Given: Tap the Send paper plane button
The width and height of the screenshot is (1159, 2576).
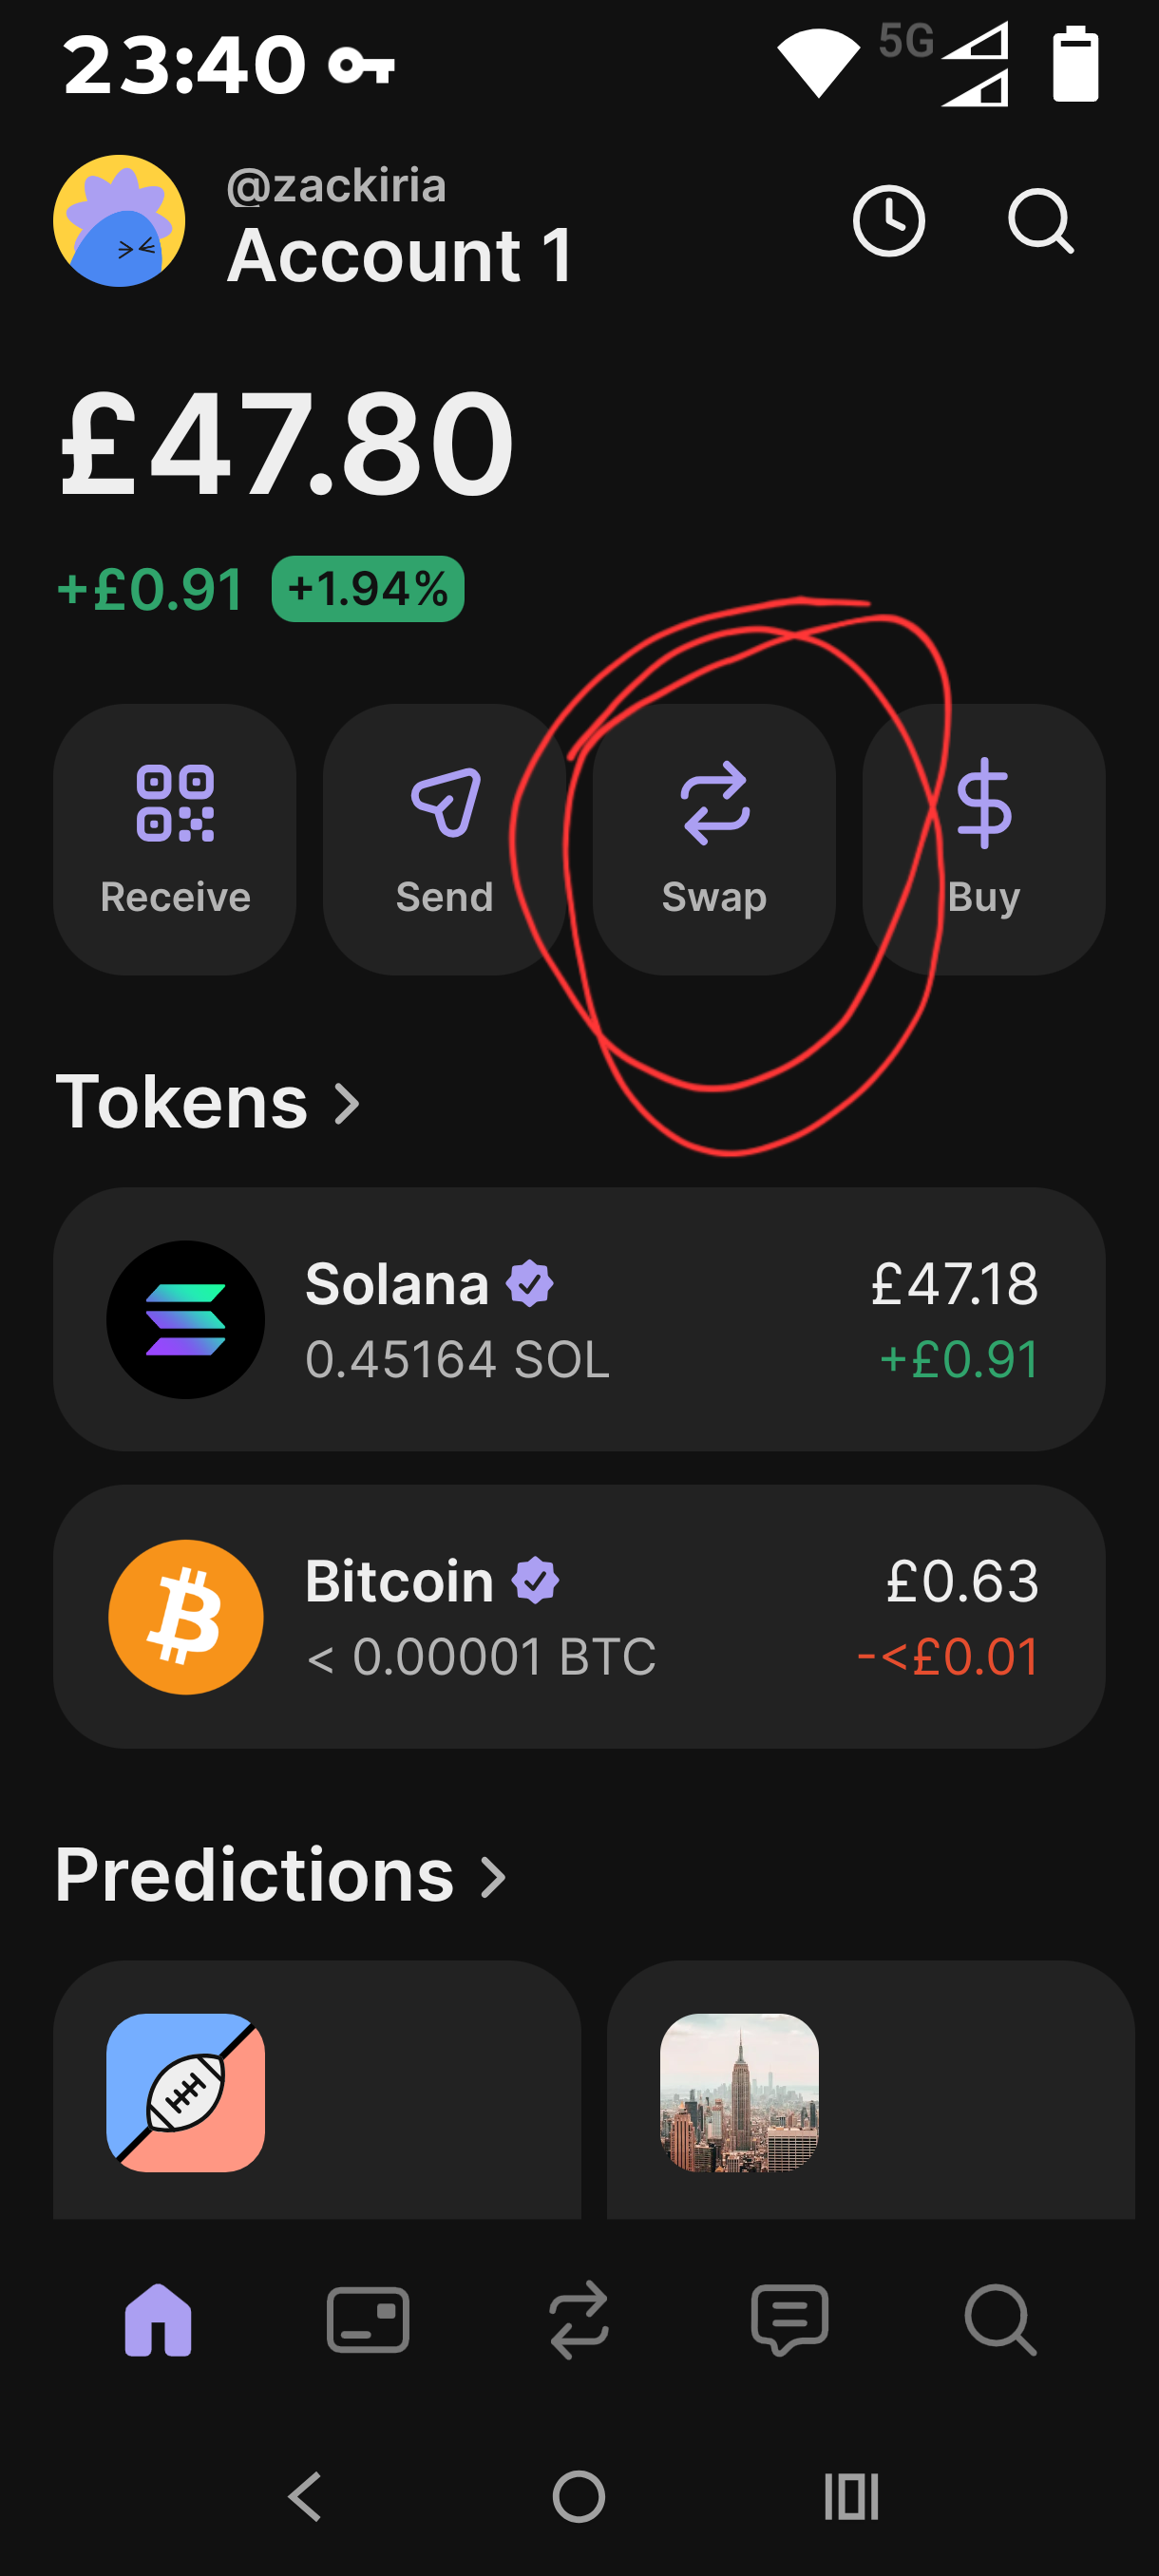Looking at the screenshot, I should pyautogui.click(x=444, y=839).
